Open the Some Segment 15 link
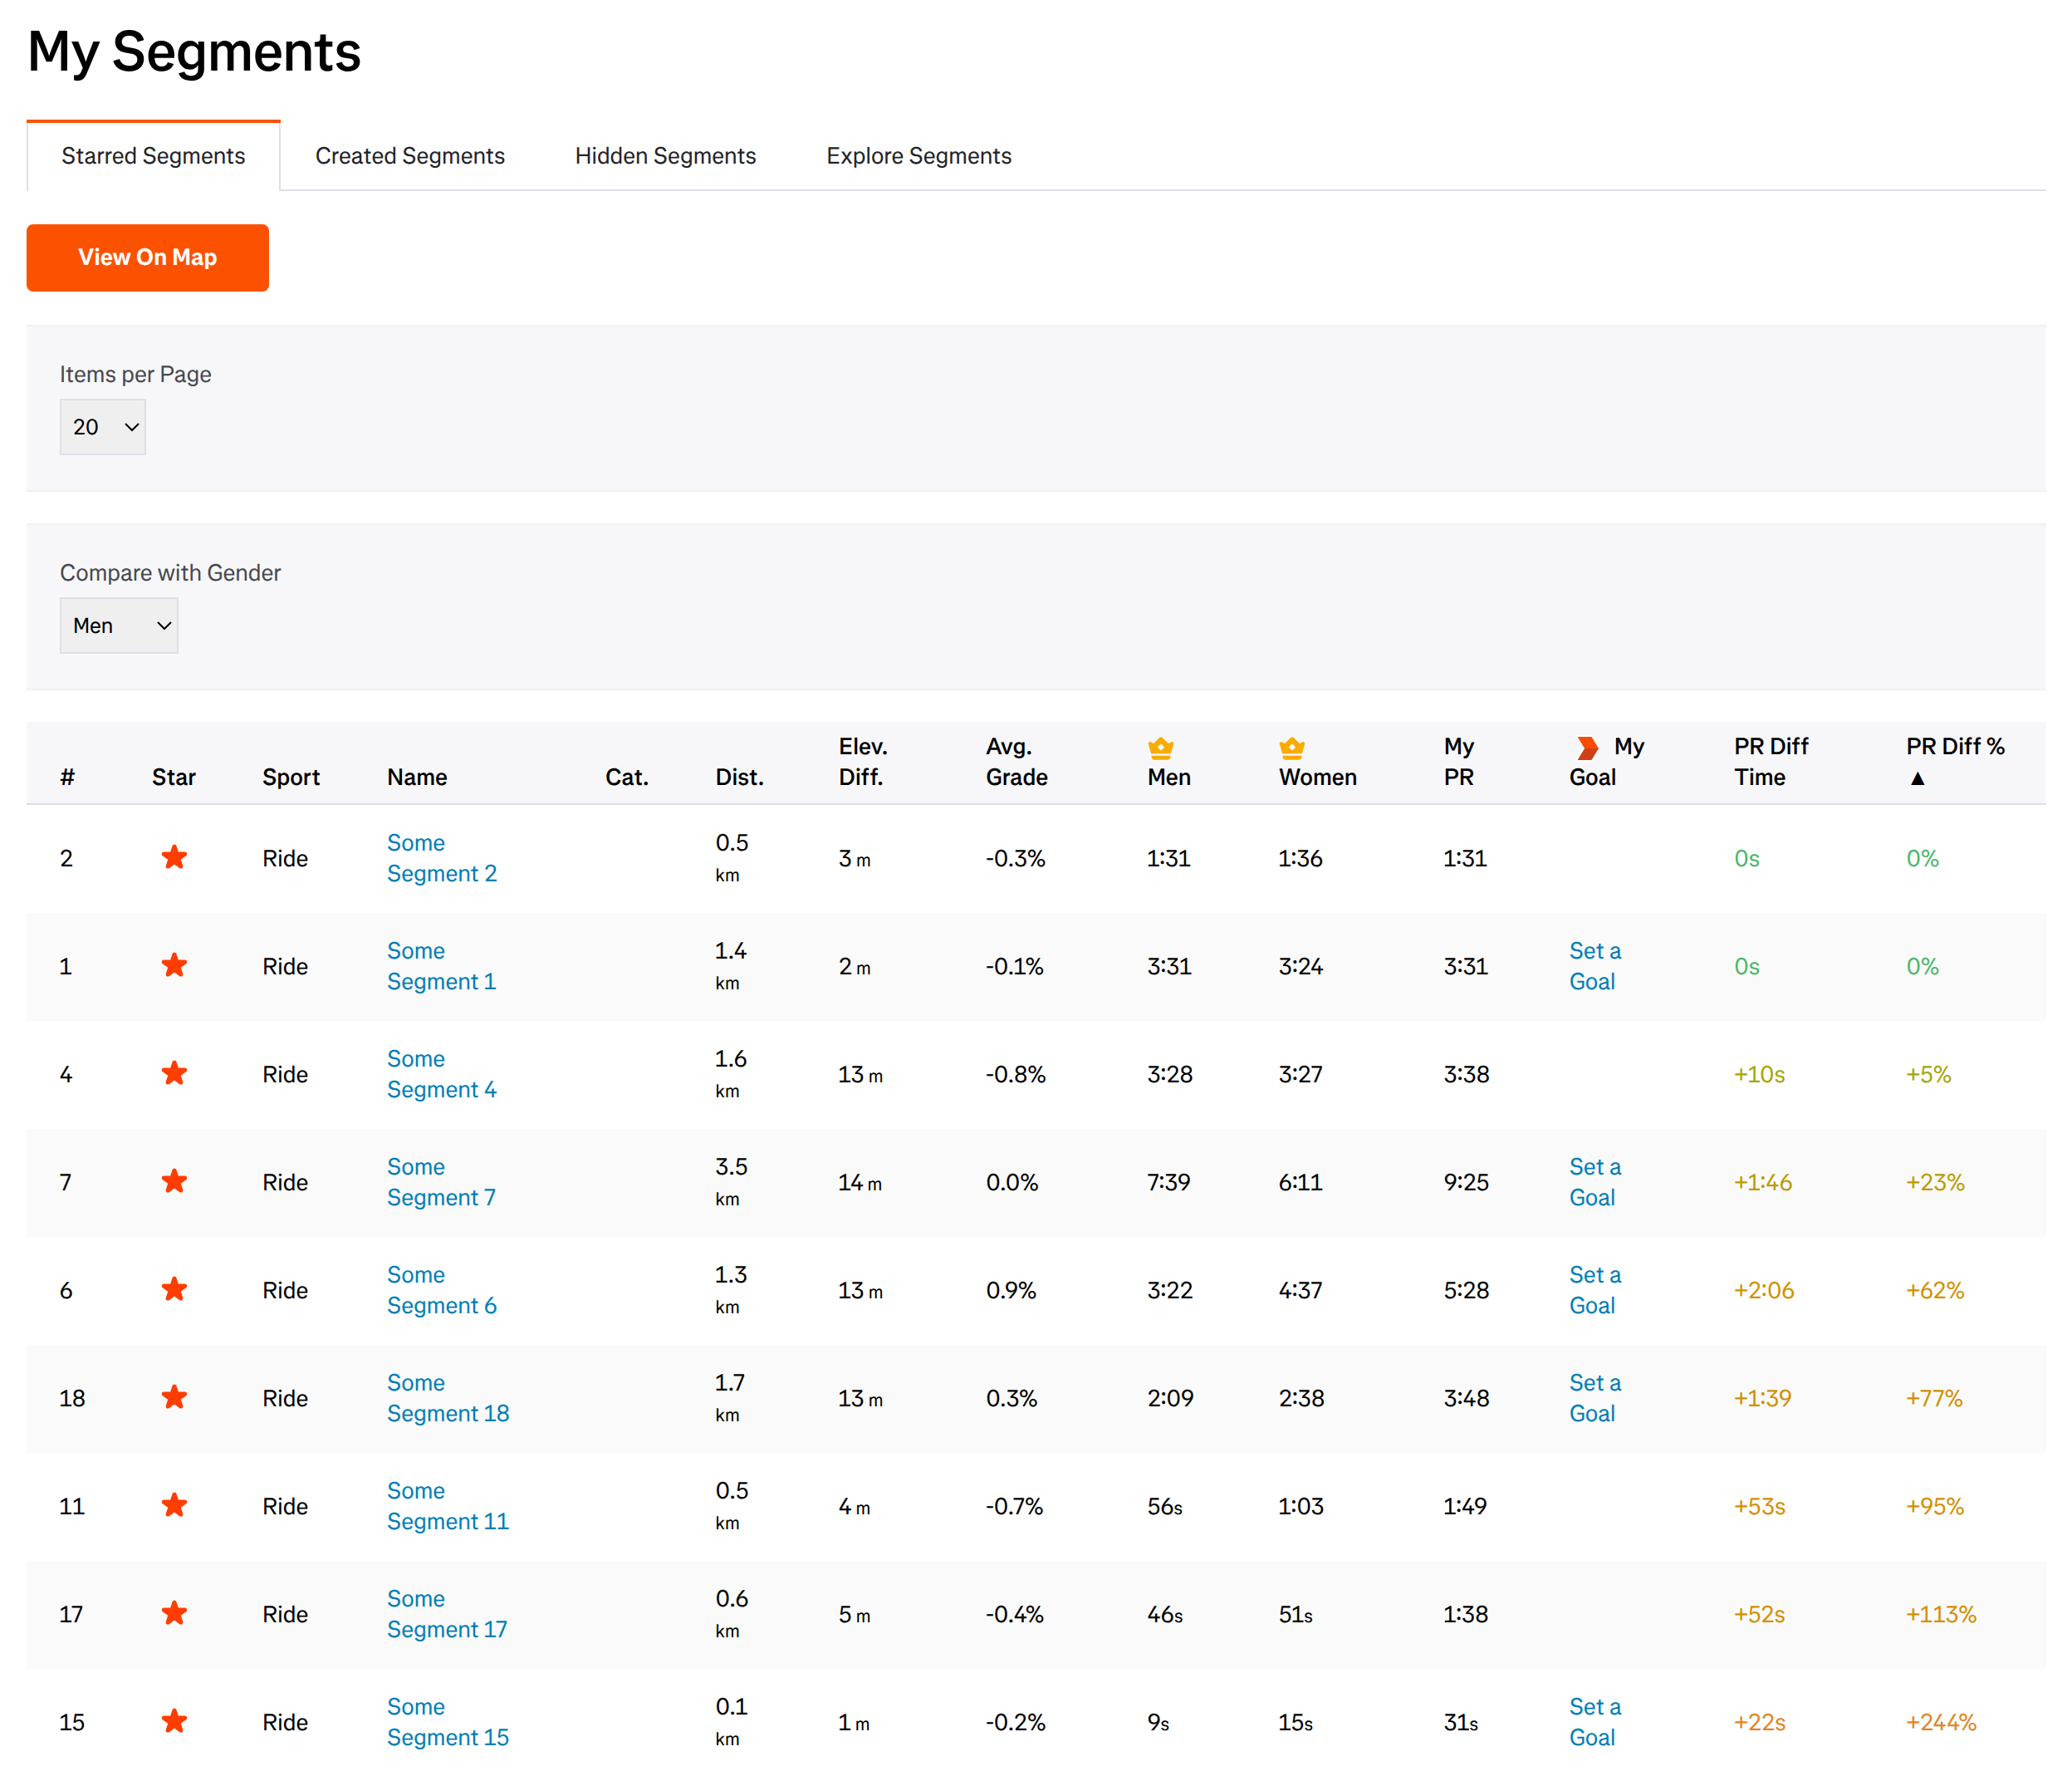 (448, 1722)
